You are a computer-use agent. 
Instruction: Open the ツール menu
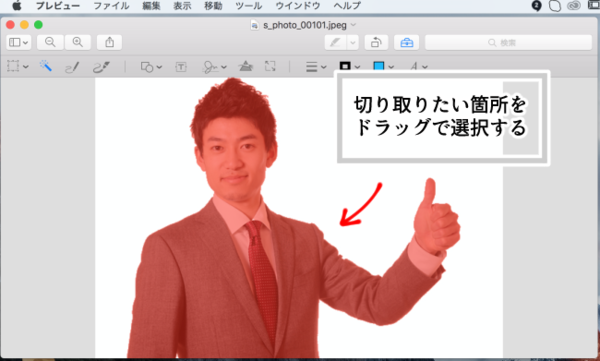pyautogui.click(x=248, y=6)
